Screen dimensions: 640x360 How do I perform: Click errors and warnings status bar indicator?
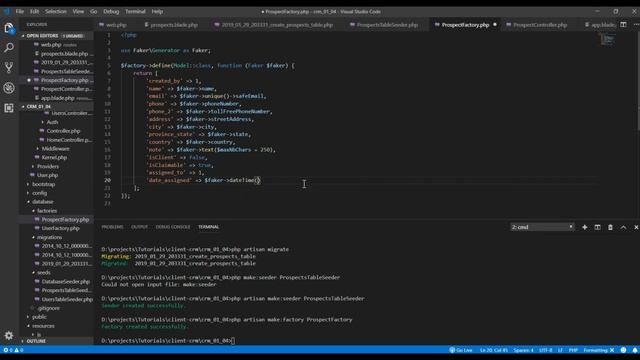pos(13,350)
